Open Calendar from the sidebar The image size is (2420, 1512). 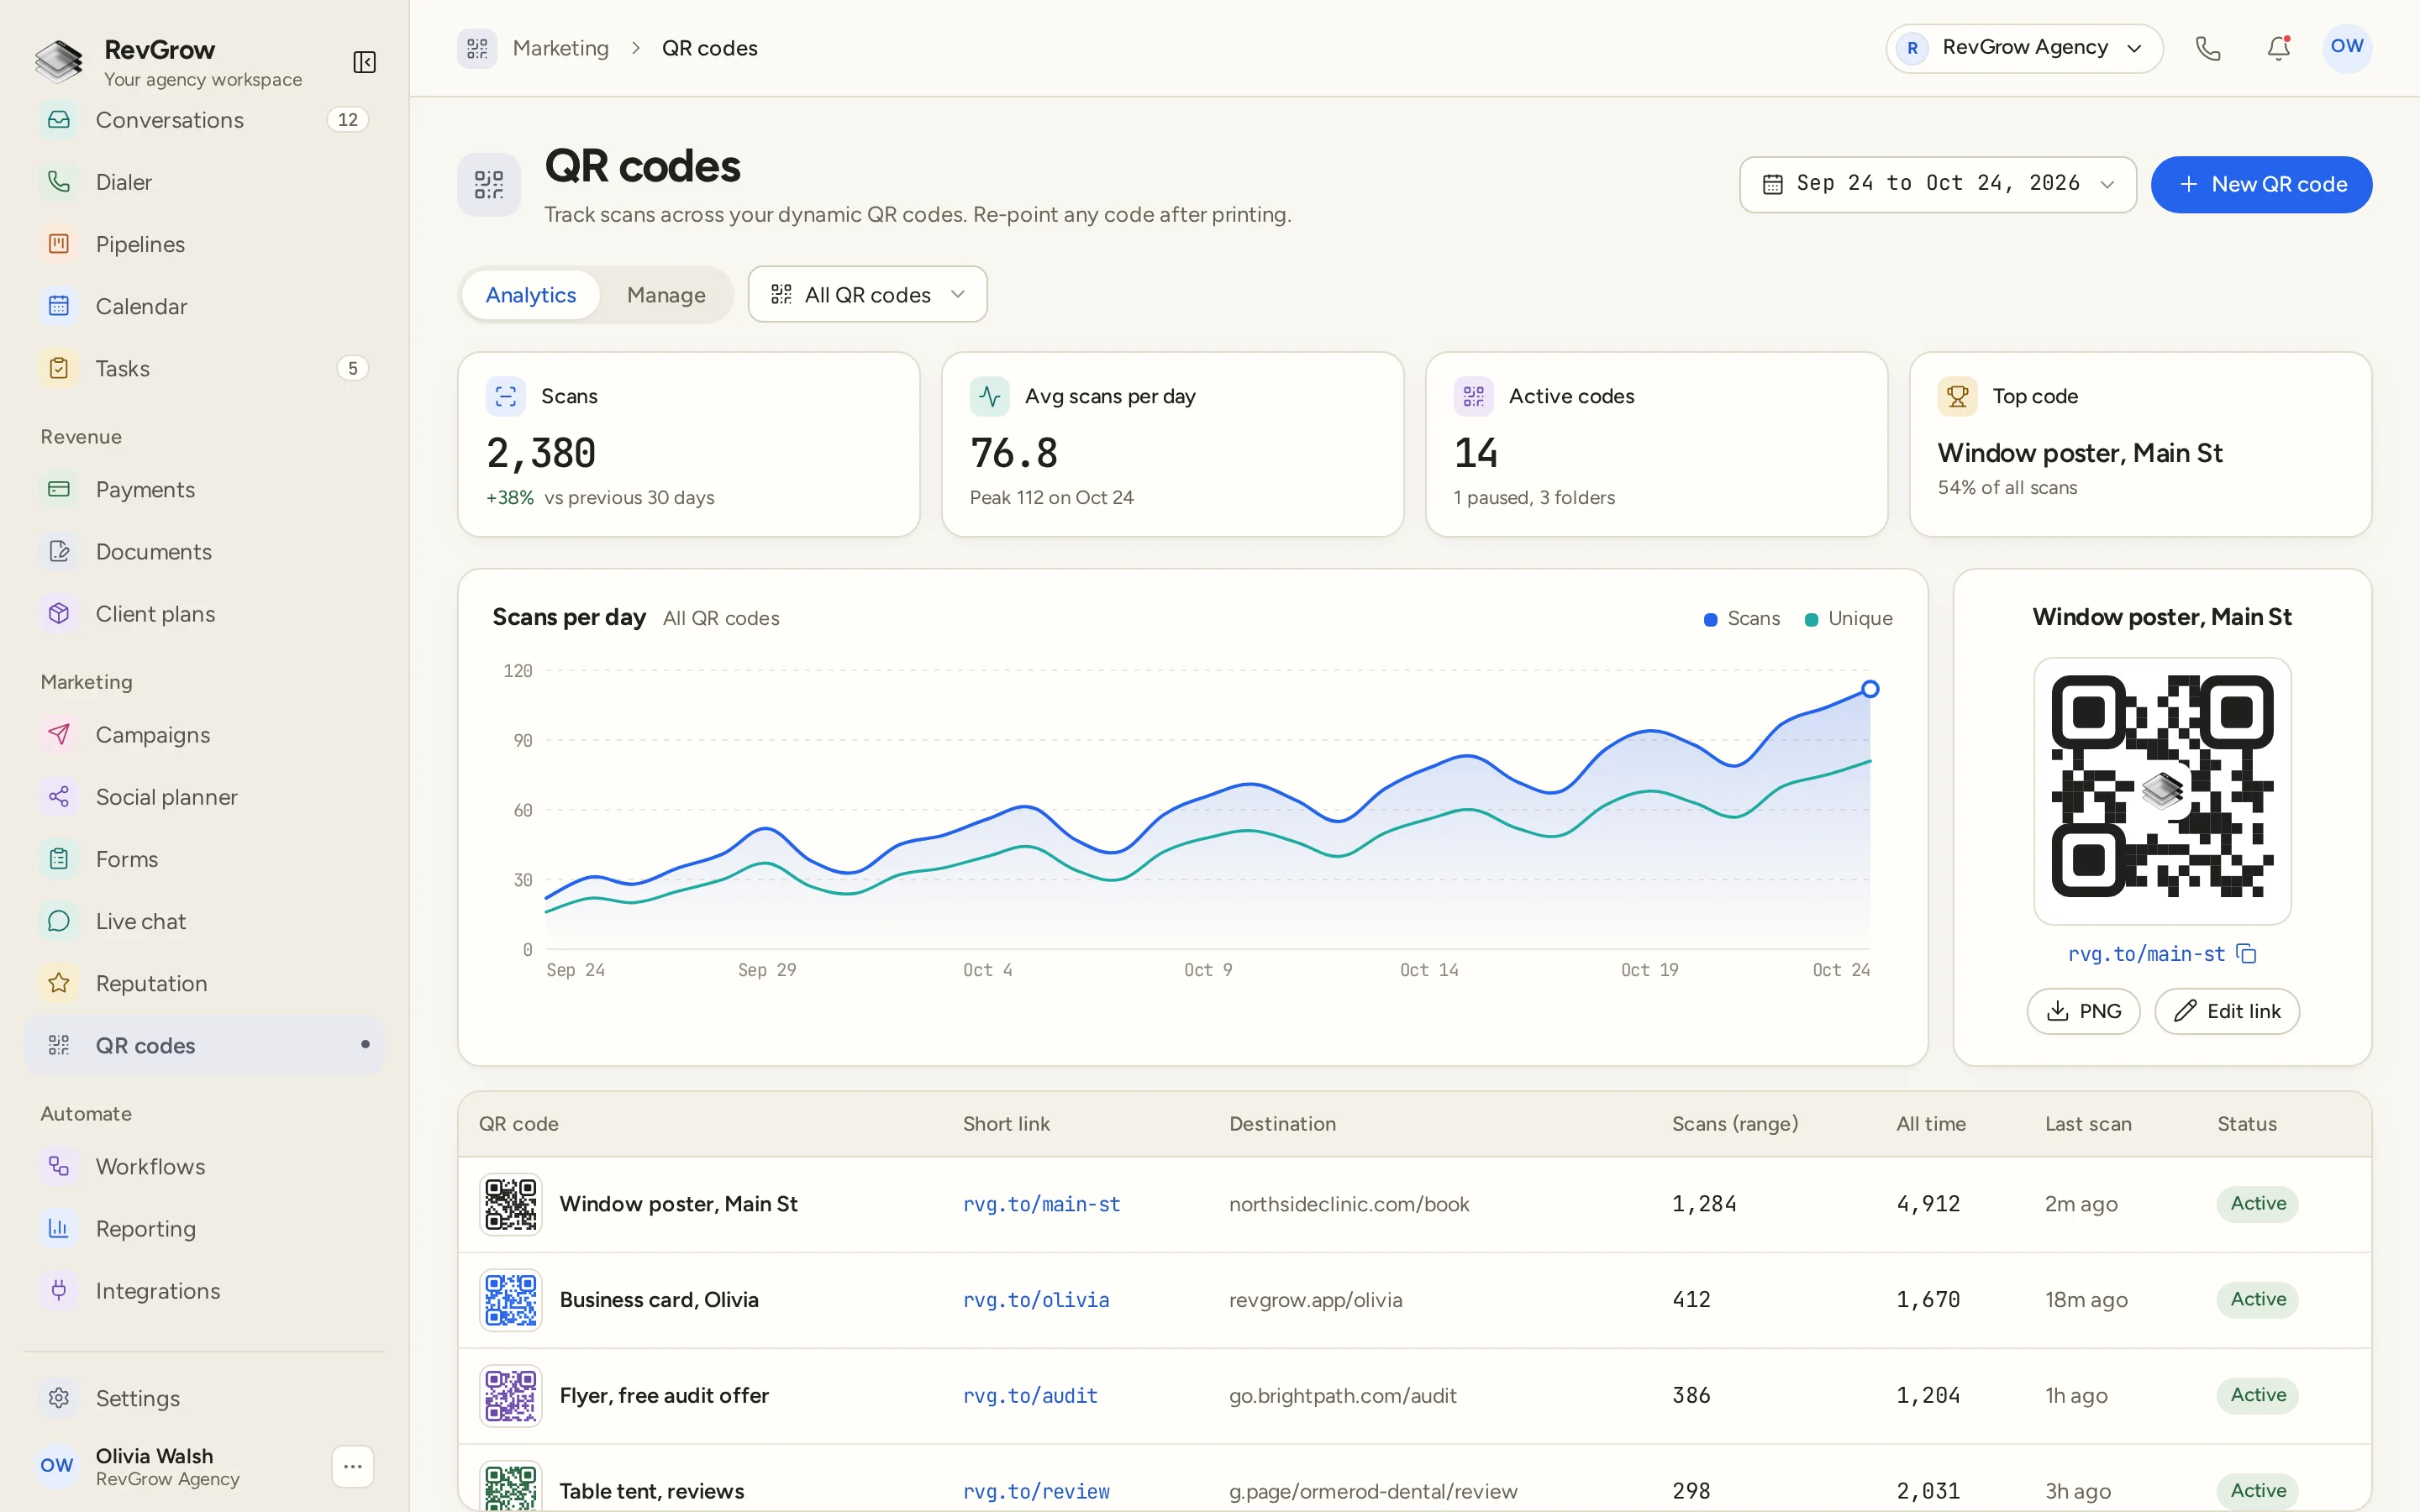pyautogui.click(x=204, y=306)
